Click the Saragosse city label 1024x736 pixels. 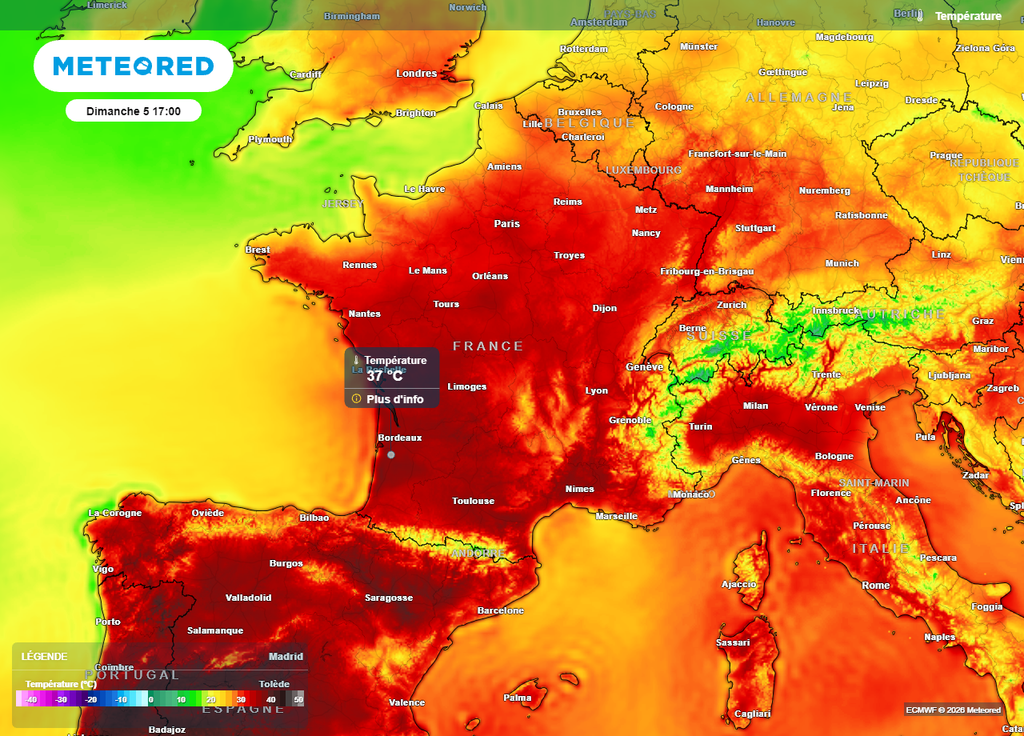(389, 598)
